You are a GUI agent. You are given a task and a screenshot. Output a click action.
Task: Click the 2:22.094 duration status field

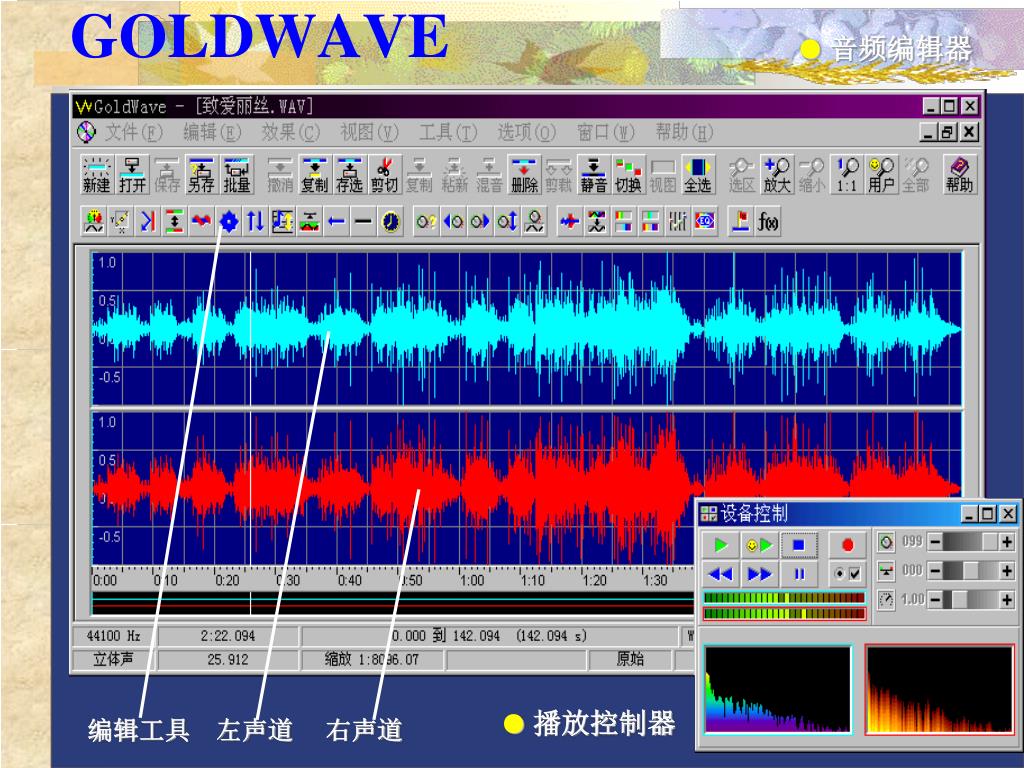tap(228, 635)
